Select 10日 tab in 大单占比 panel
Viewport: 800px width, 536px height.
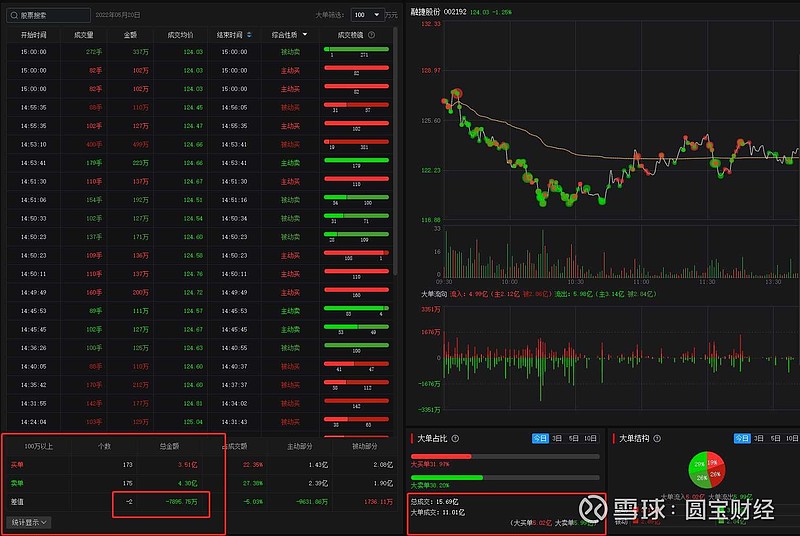click(590, 439)
